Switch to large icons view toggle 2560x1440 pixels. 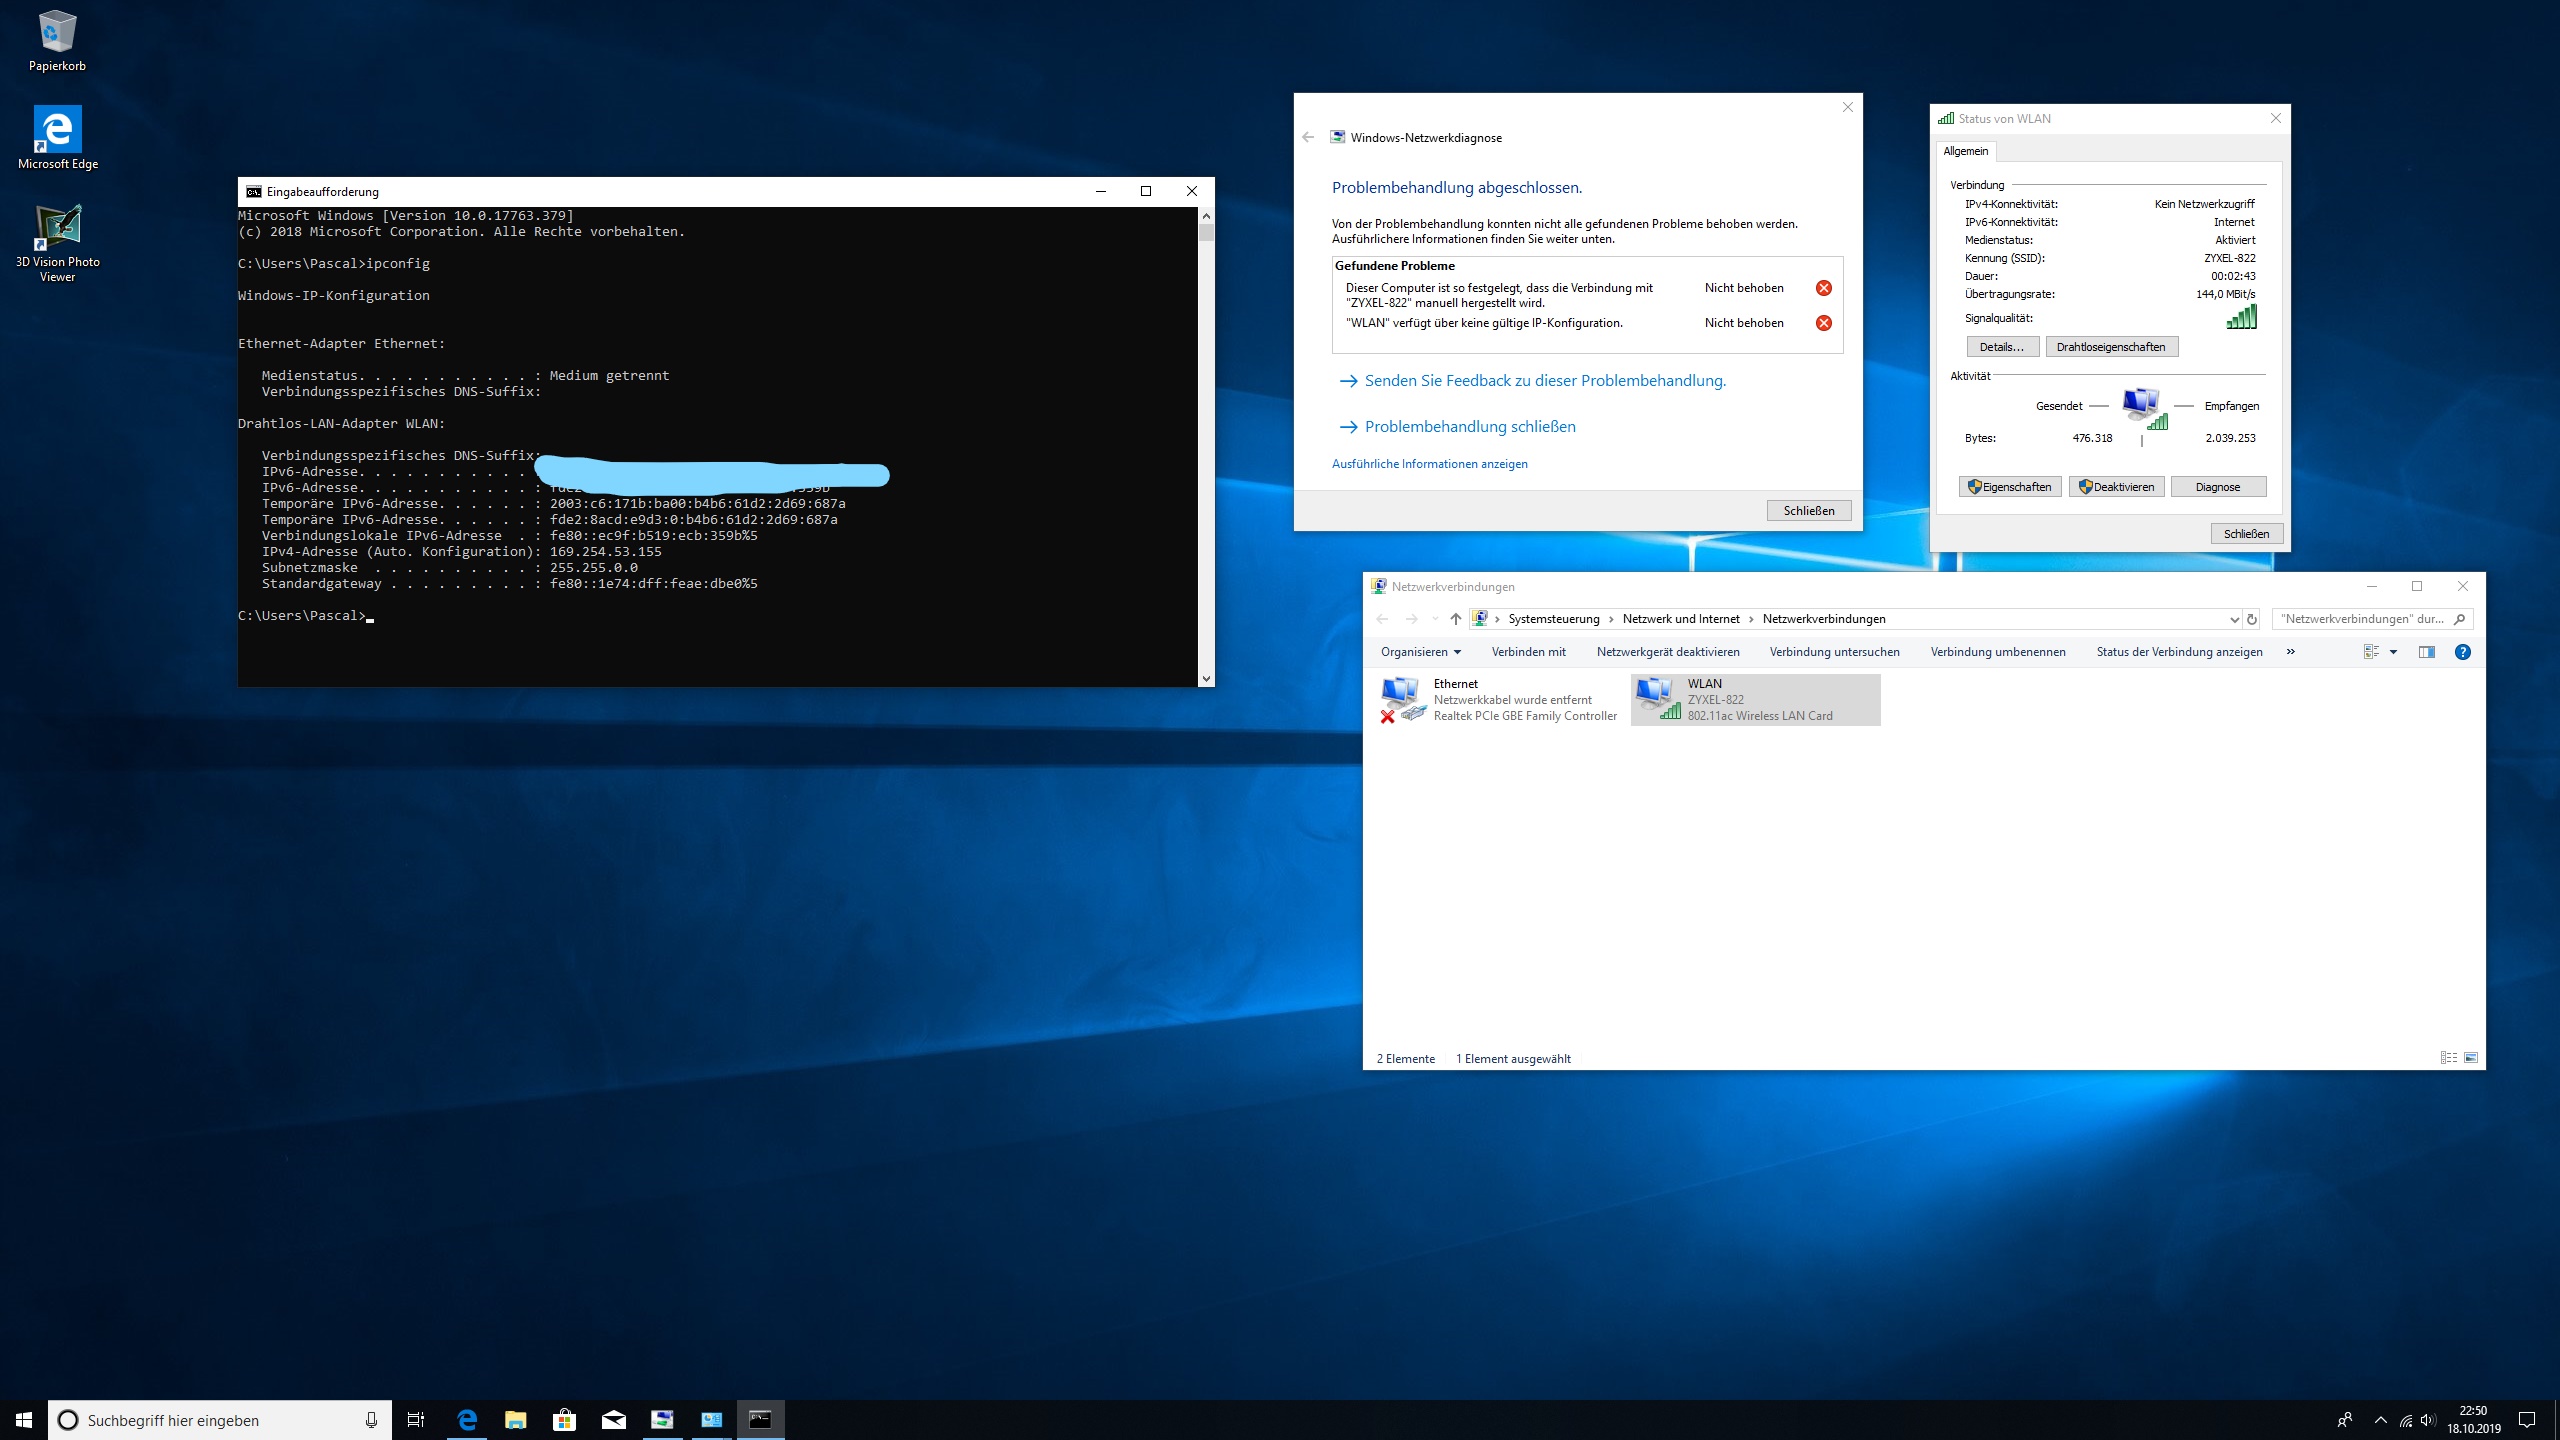pos(2471,1058)
